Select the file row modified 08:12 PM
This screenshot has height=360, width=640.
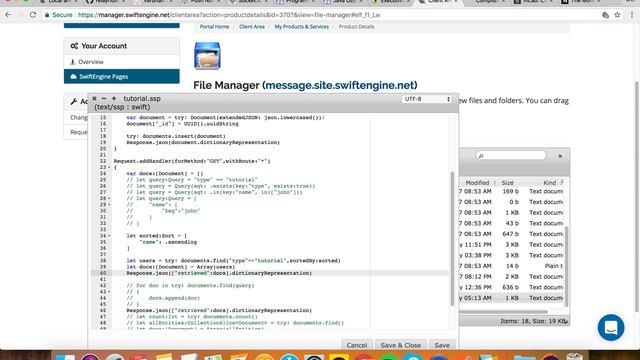click(x=511, y=276)
